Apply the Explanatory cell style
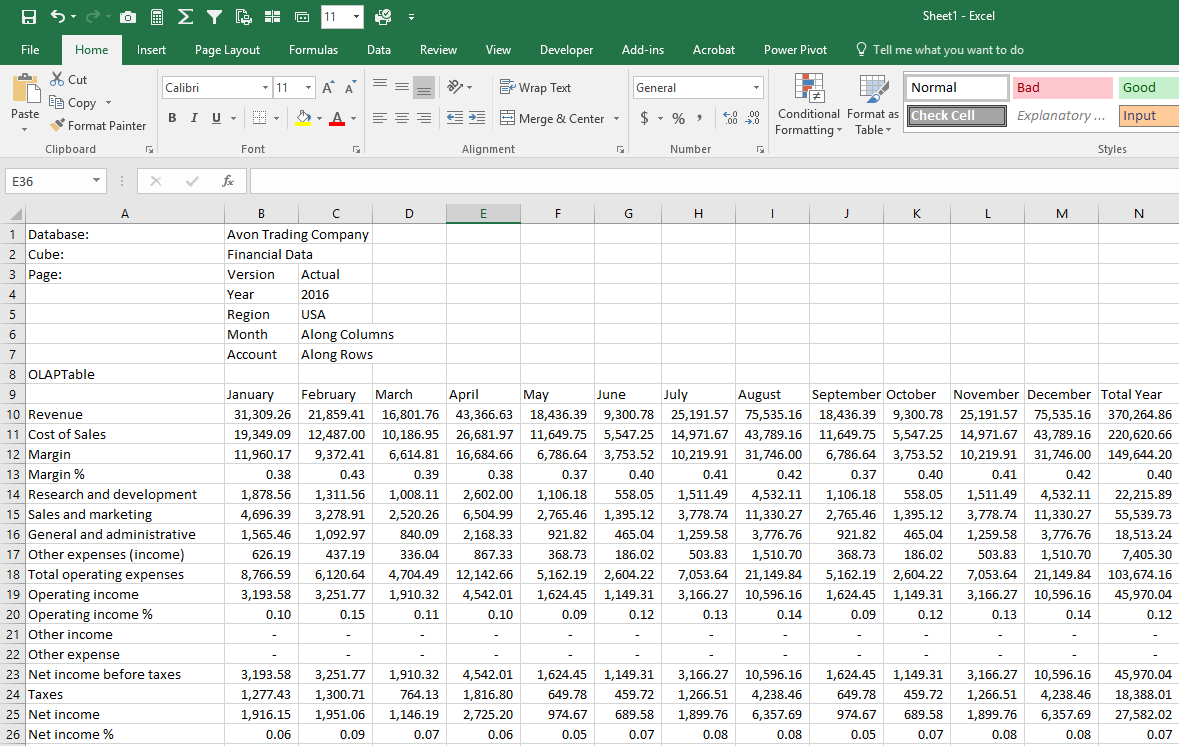This screenshot has width=1179, height=746. (1062, 116)
